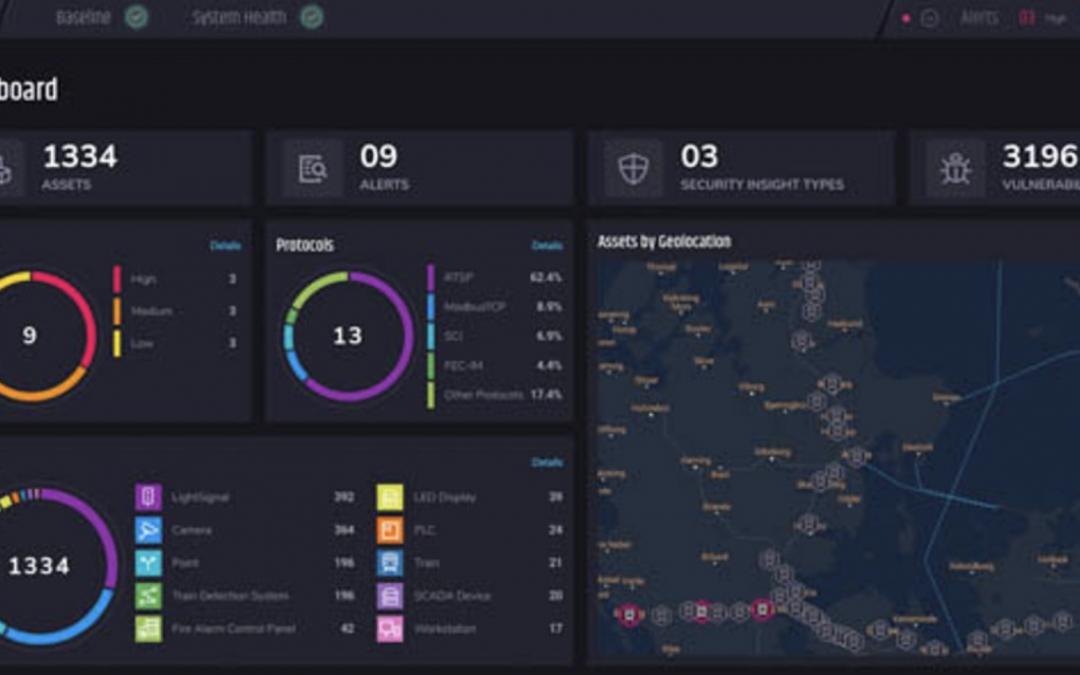
Task: Click the Alerts counter in top bar
Action: [x=1025, y=18]
